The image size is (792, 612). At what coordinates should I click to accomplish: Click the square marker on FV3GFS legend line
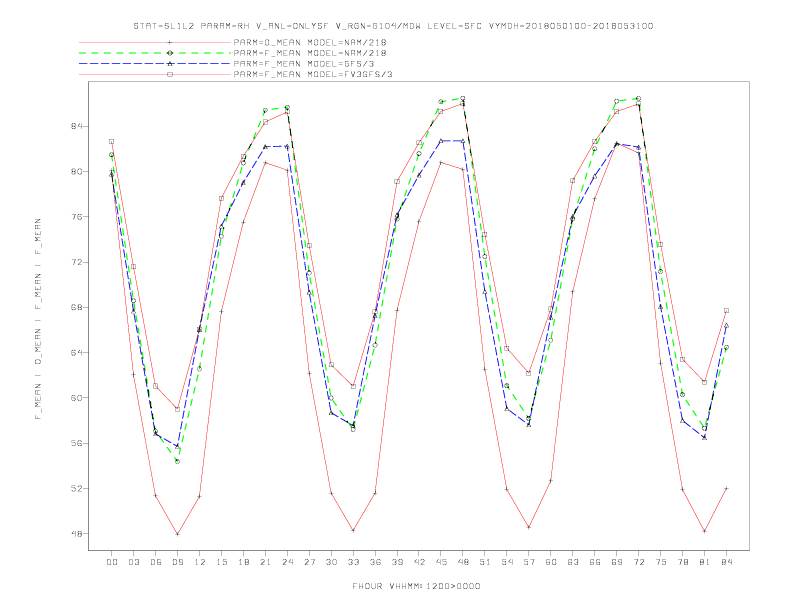(x=170, y=74)
